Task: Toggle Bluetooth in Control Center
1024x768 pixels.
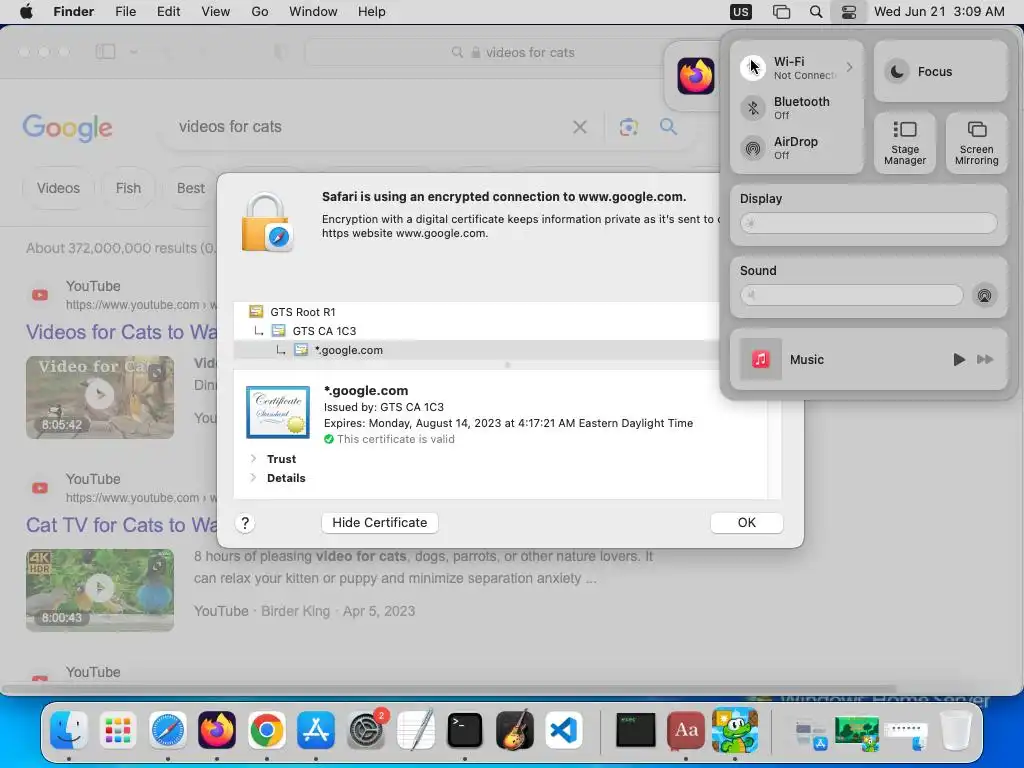Action: pos(753,108)
